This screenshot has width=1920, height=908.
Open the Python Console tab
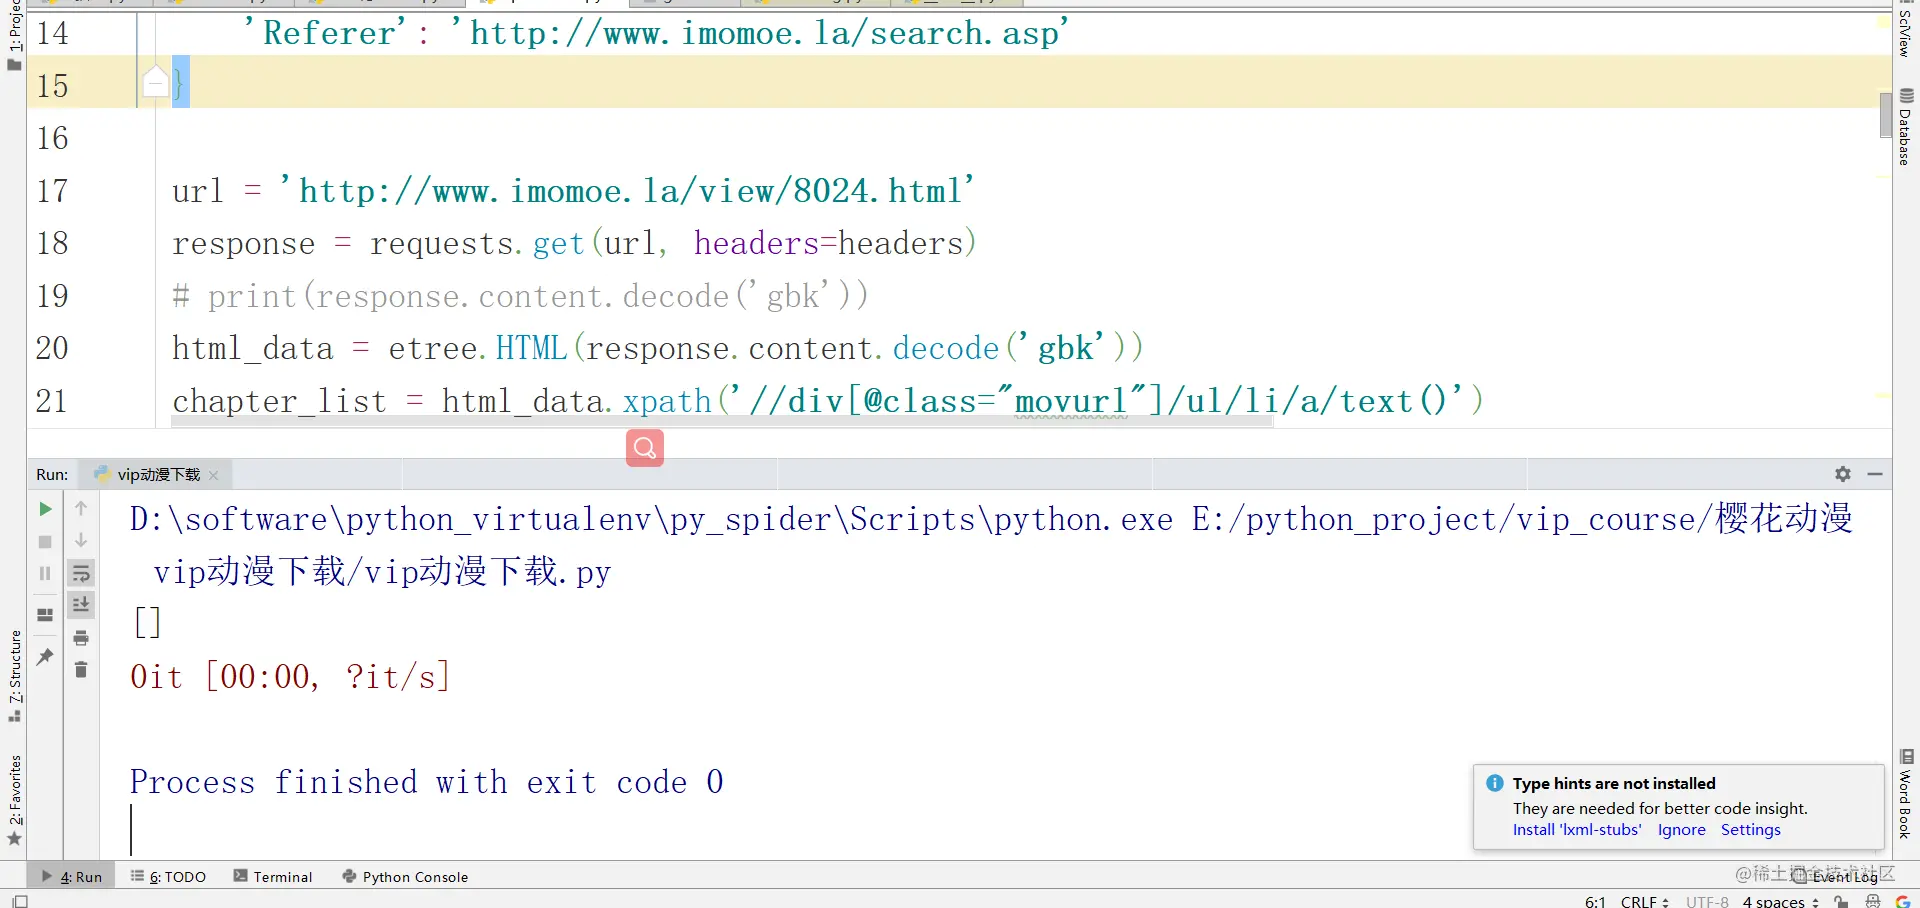405,876
